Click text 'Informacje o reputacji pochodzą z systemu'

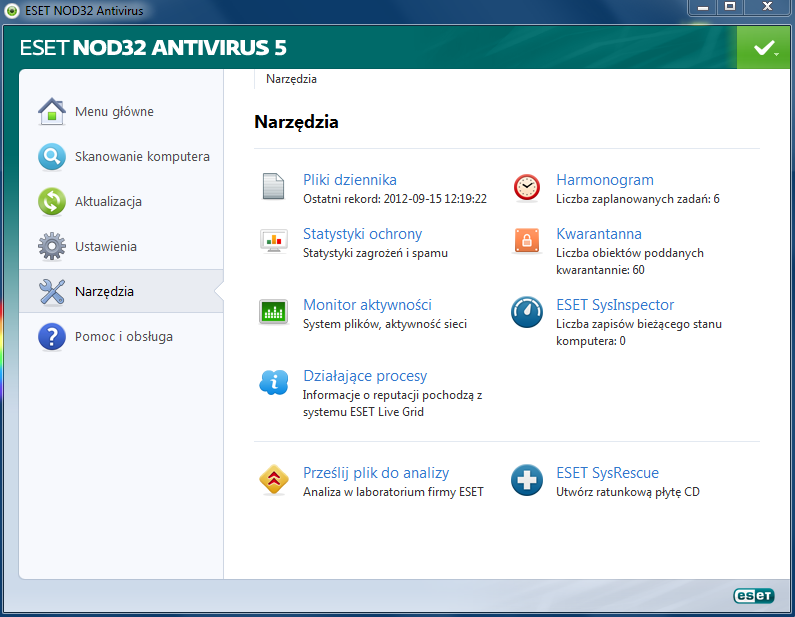[392, 404]
